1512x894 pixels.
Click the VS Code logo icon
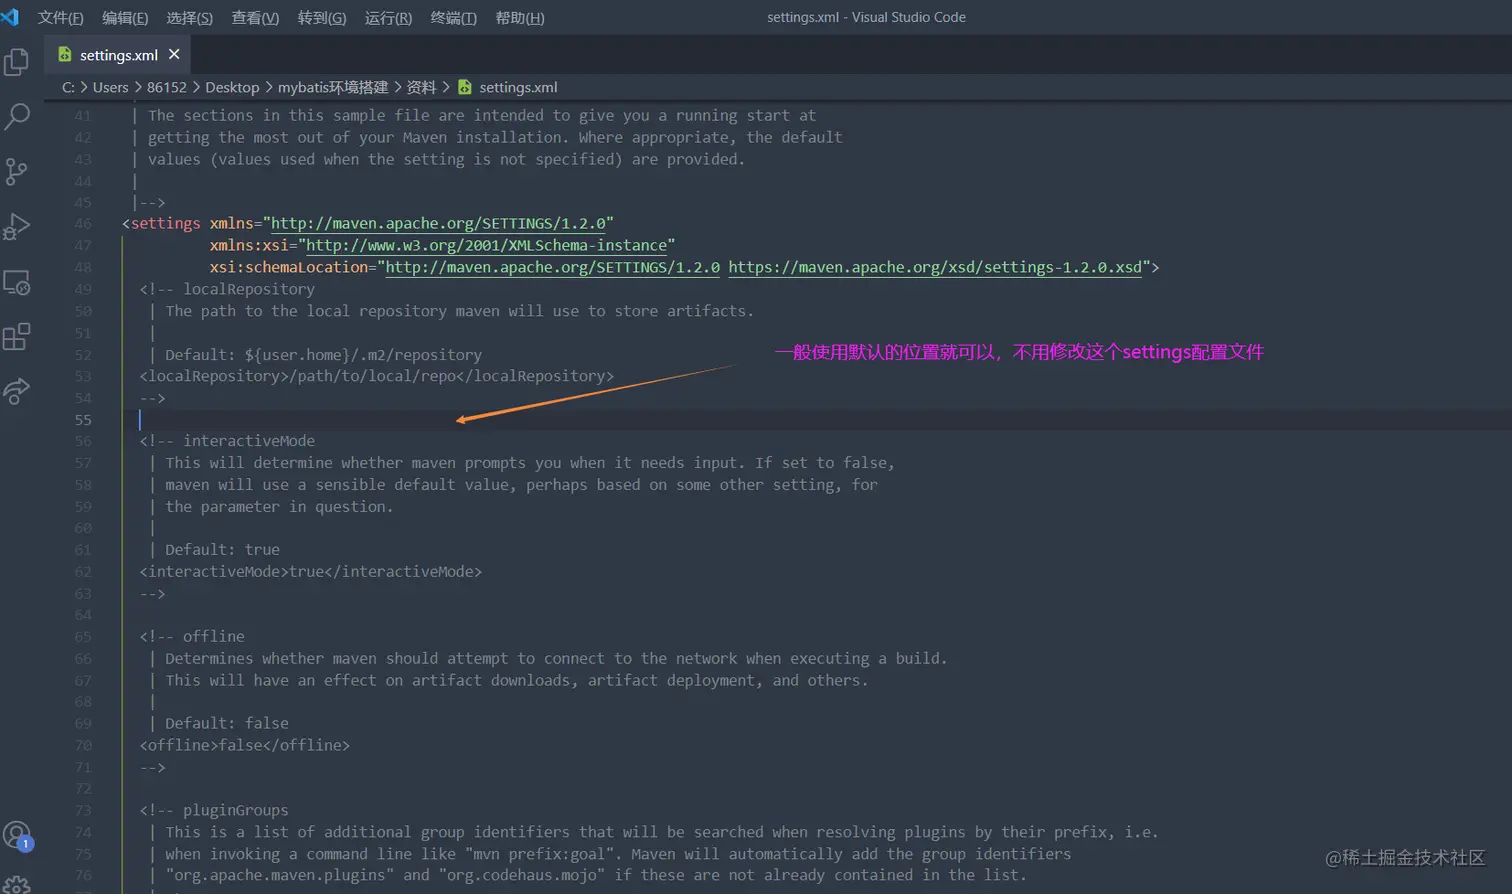point(11,17)
